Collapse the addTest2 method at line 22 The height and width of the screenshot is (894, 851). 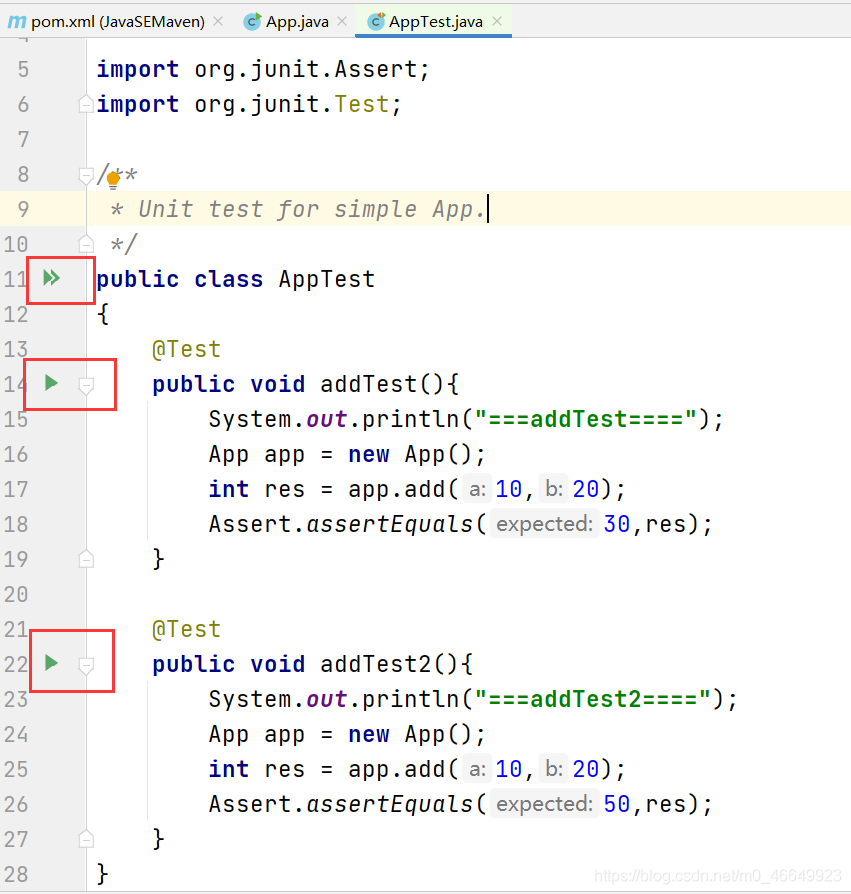click(85, 665)
